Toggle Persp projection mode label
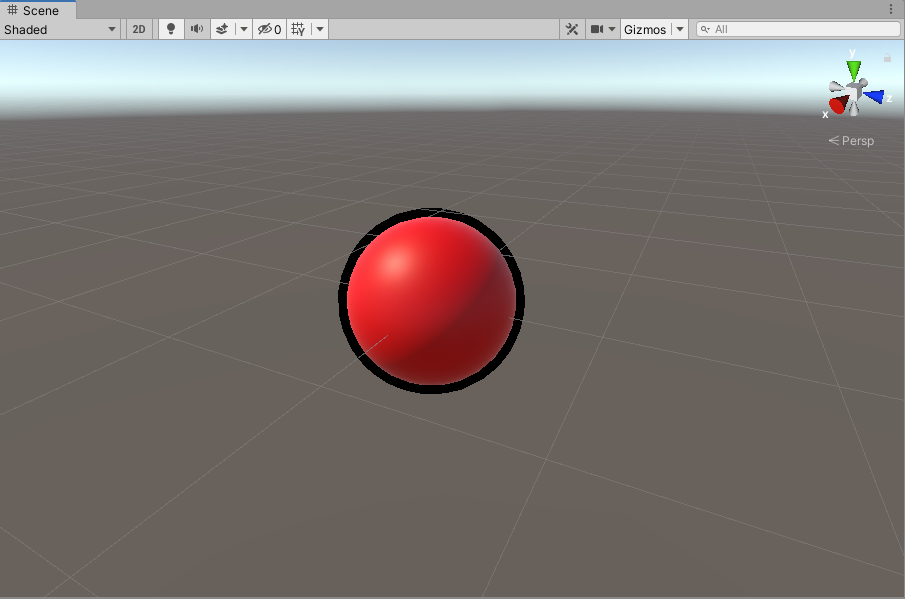The width and height of the screenshot is (905, 599). (x=851, y=141)
